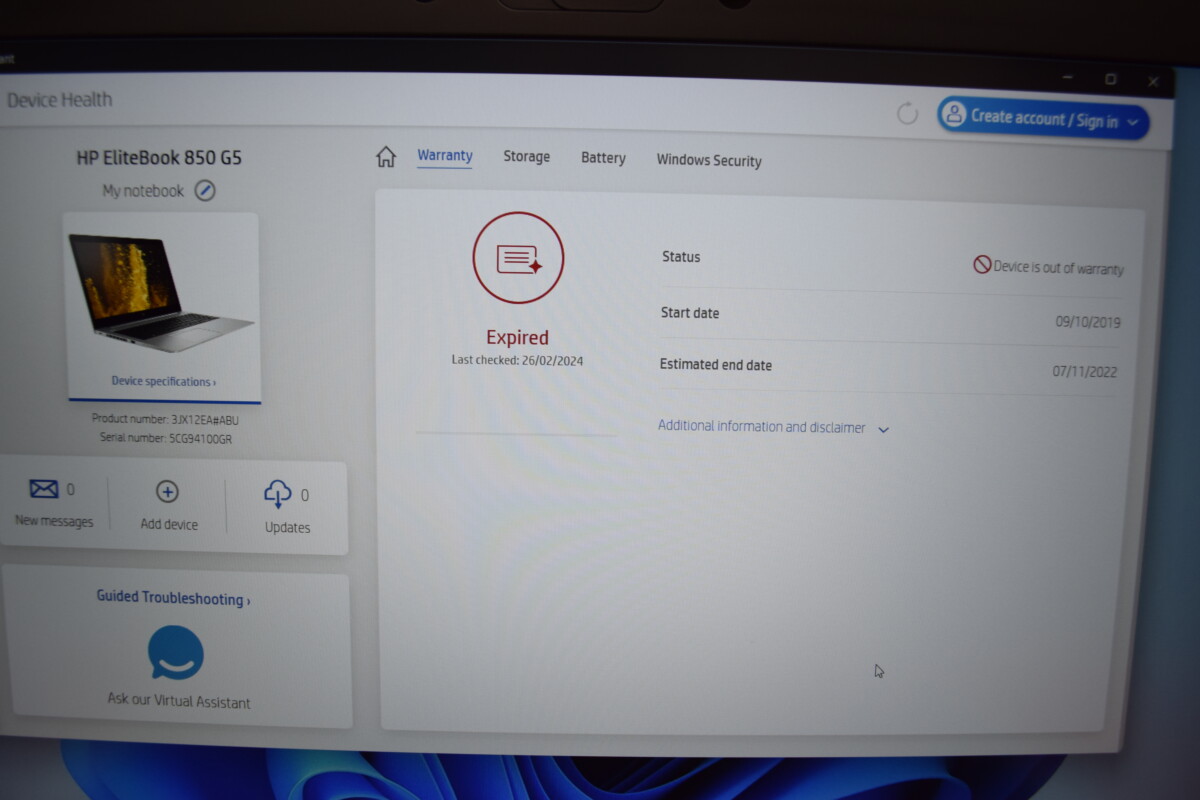Click the My notebook label
The width and height of the screenshot is (1200, 800).
(143, 190)
